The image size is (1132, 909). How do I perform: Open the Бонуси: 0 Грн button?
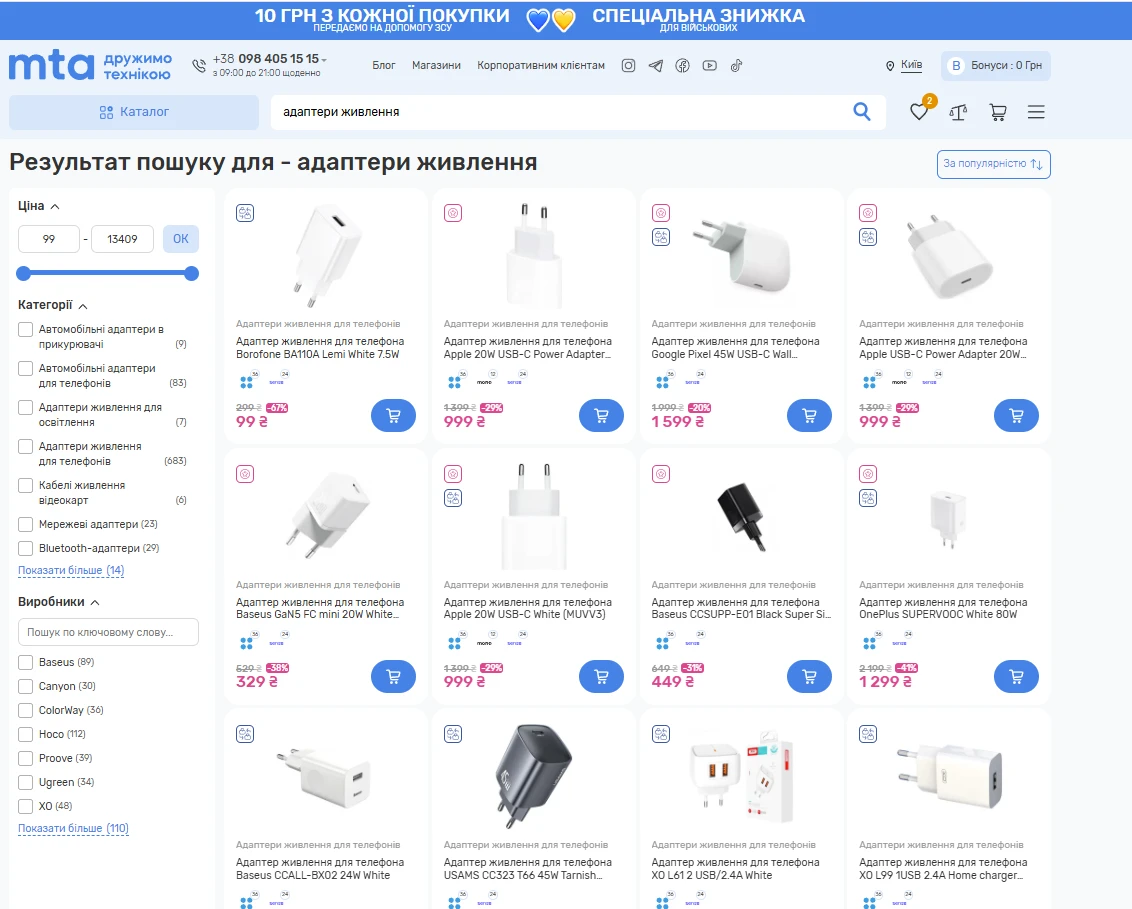click(996, 66)
